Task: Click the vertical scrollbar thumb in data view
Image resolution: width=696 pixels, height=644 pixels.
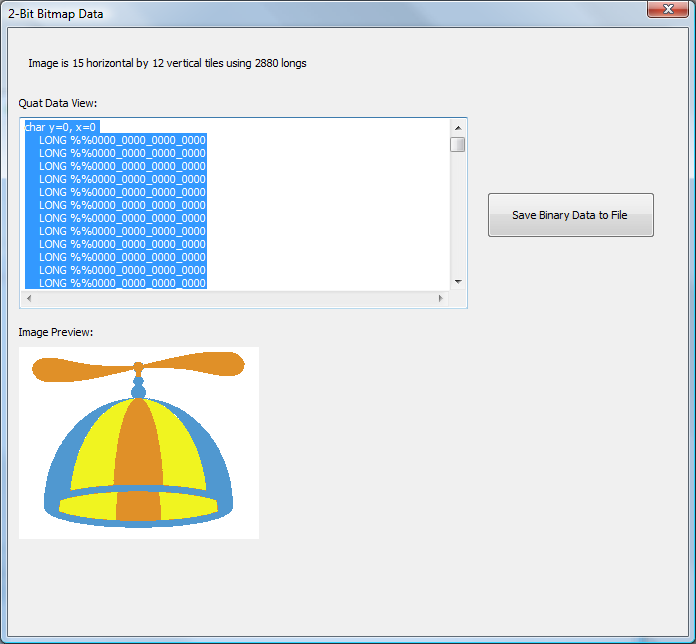Action: [x=458, y=145]
